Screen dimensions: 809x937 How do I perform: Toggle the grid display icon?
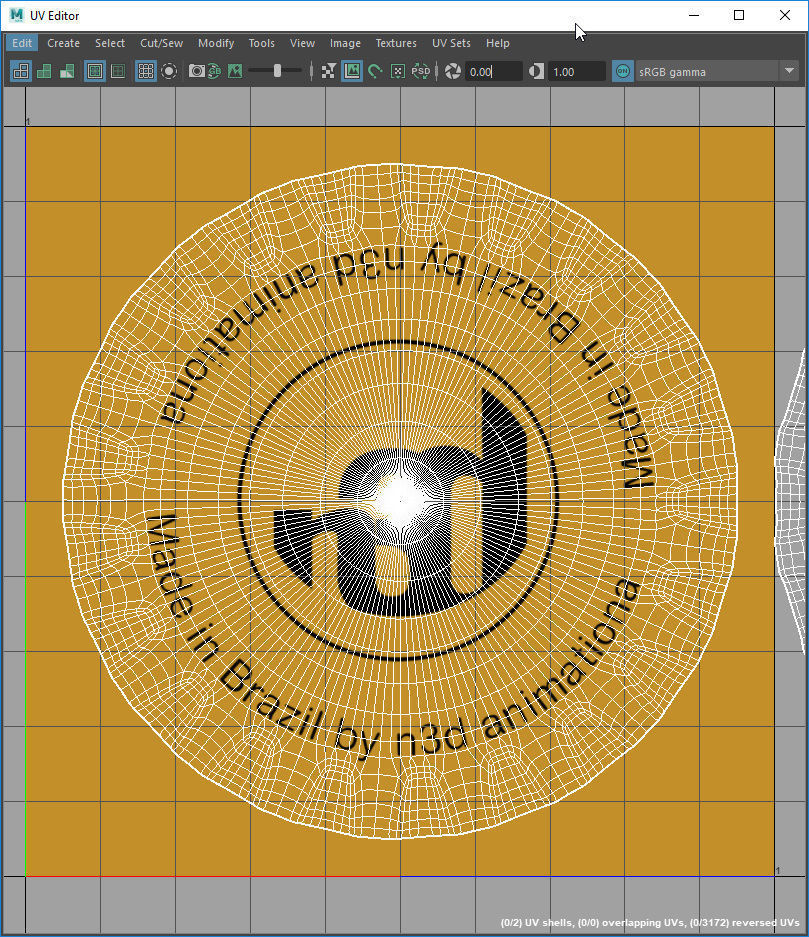pos(145,72)
